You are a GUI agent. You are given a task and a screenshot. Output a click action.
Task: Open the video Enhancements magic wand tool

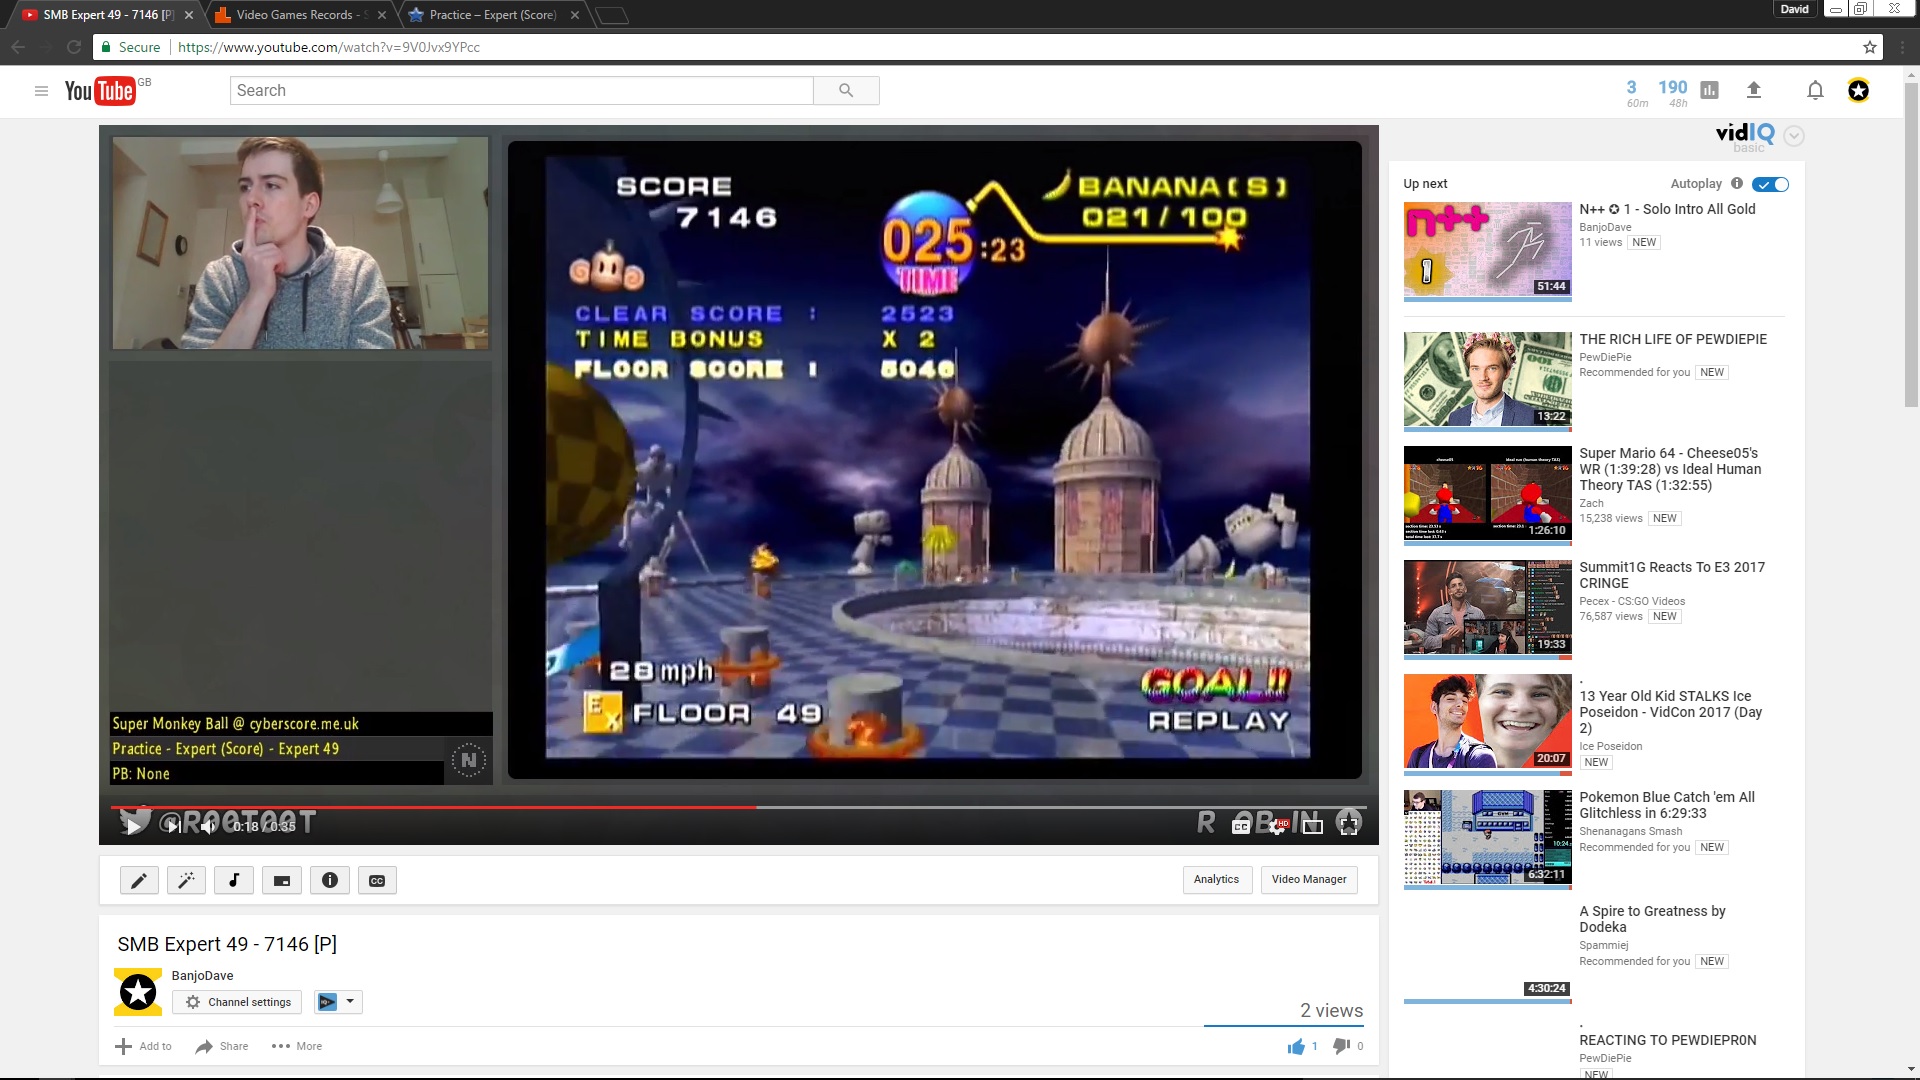click(186, 880)
